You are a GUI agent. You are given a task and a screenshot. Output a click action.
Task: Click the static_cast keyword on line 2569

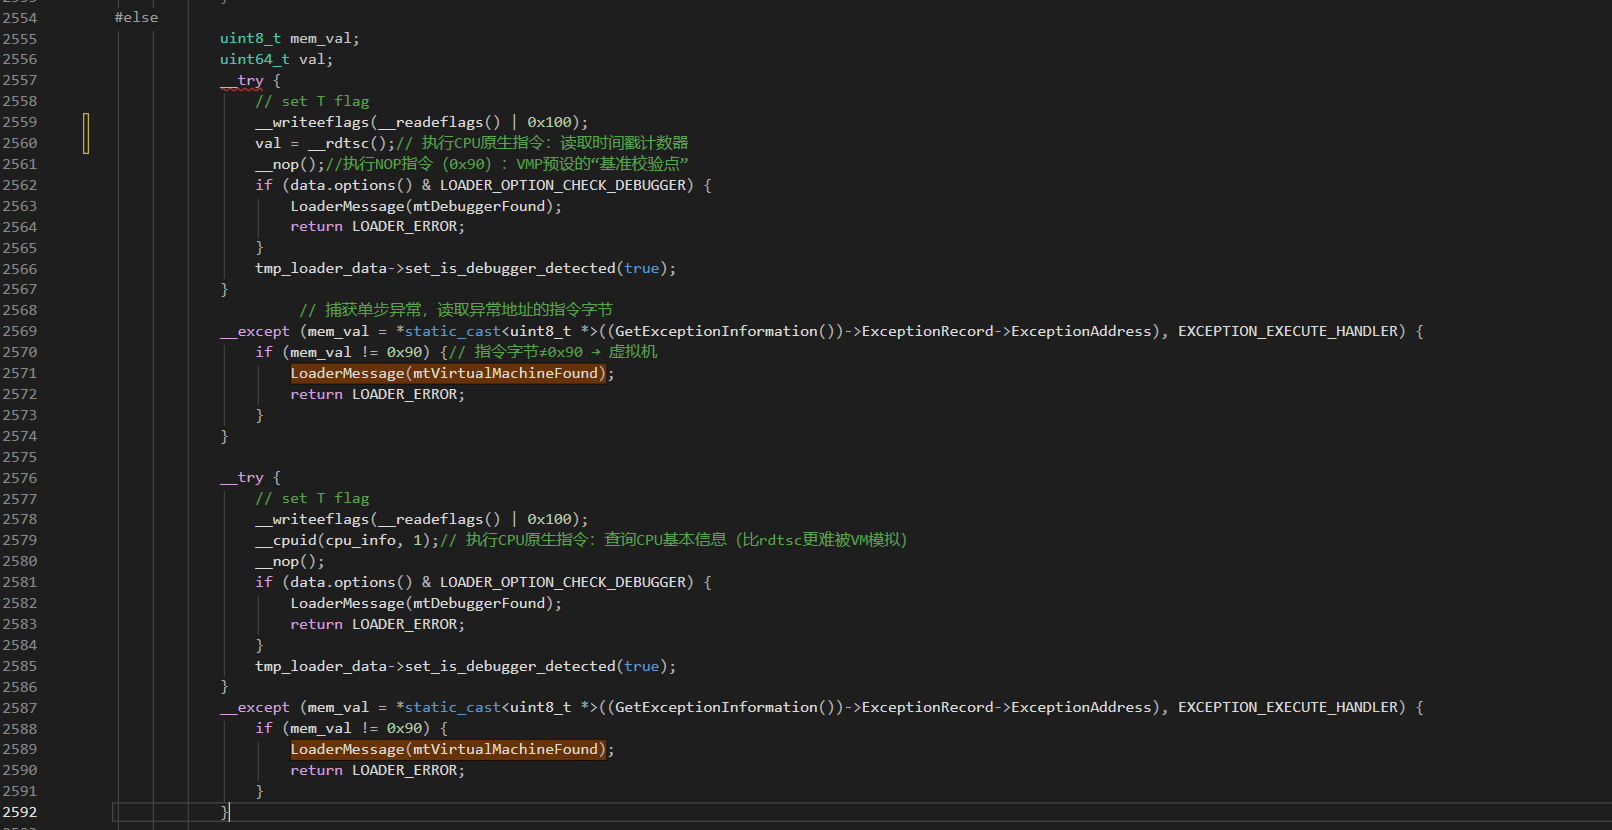click(x=452, y=331)
